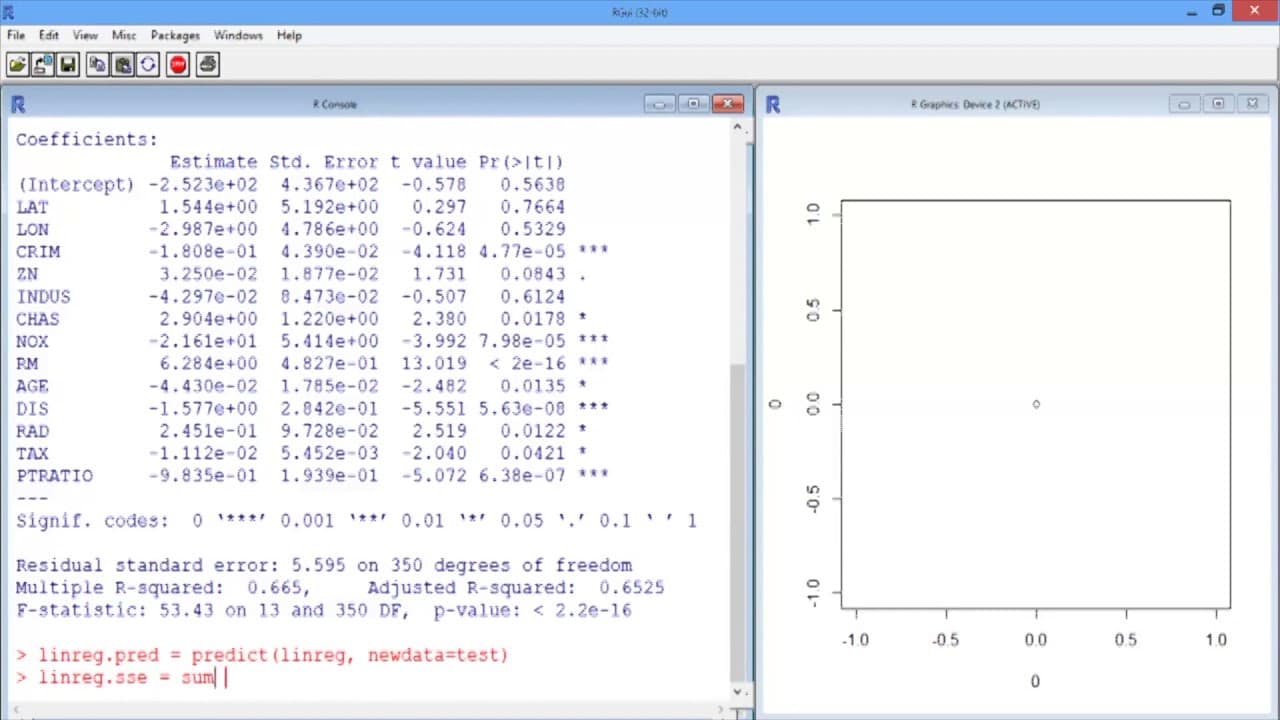Click the R logo in R Console title bar
Viewport: 1280px width, 720px height.
[x=17, y=104]
